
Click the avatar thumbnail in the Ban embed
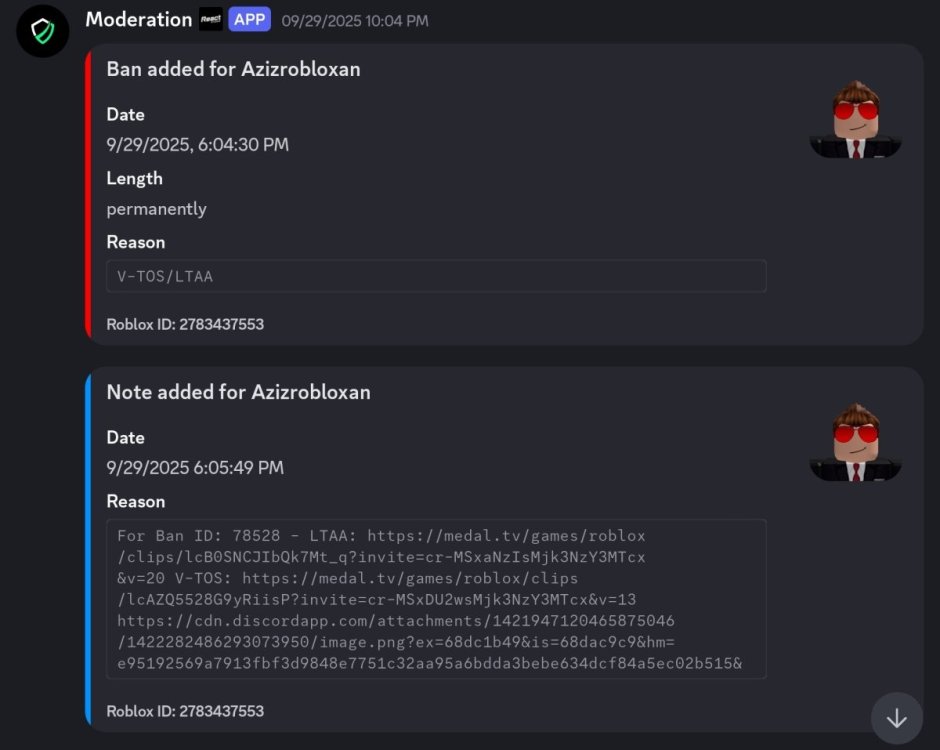(x=855, y=121)
